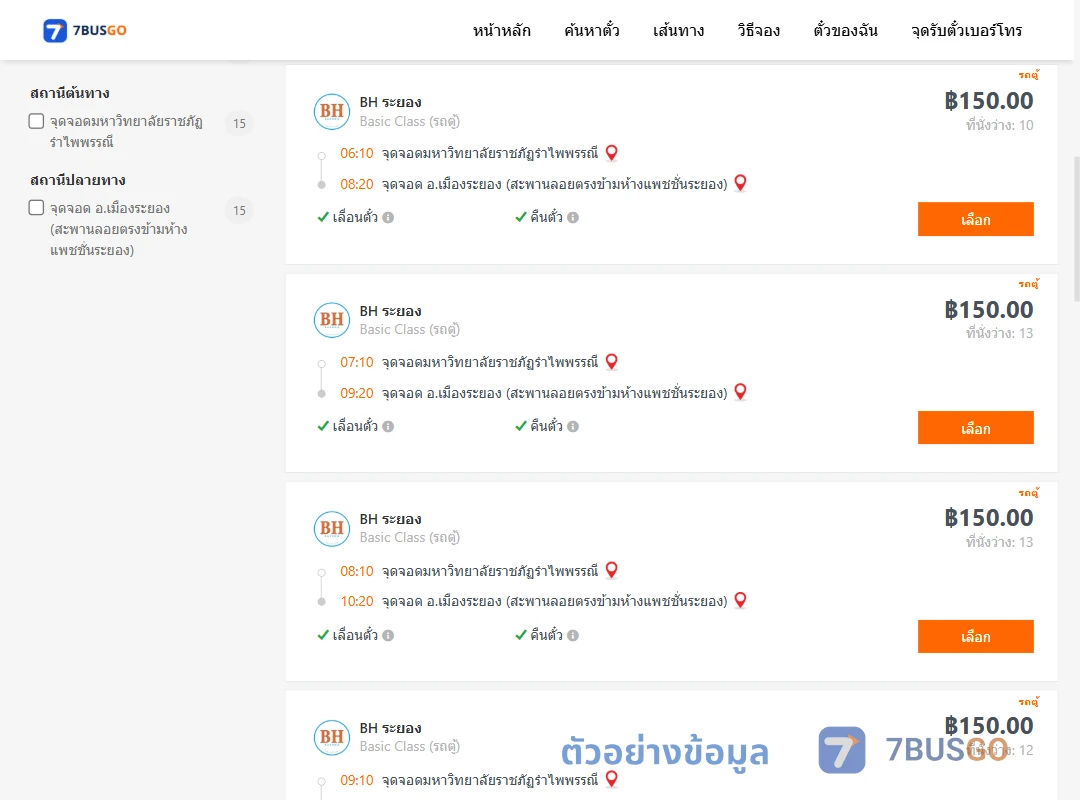Click the 7BUSGO logo in header
This screenshot has width=1080, height=800.
click(x=85, y=30)
